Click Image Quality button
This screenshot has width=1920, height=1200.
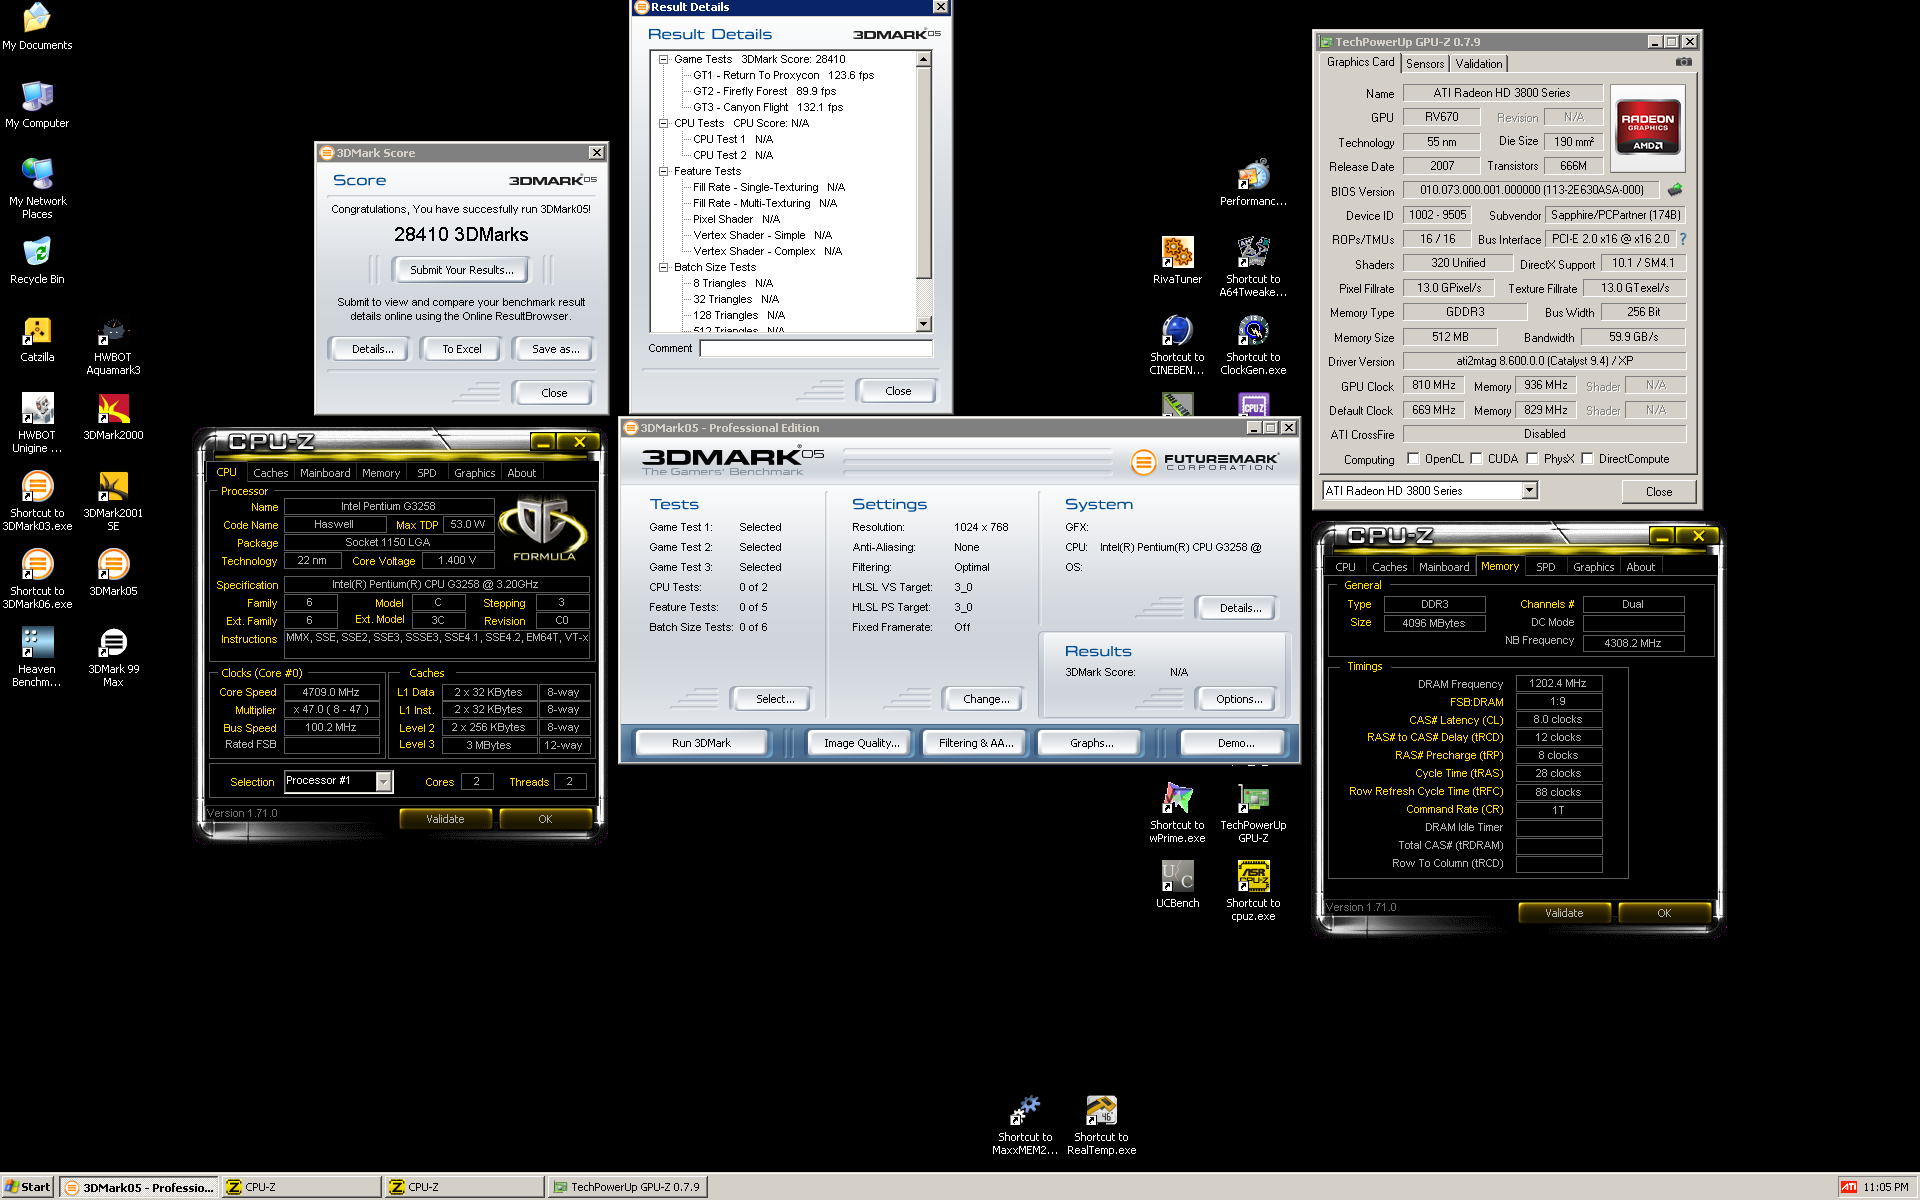pyautogui.click(x=861, y=743)
